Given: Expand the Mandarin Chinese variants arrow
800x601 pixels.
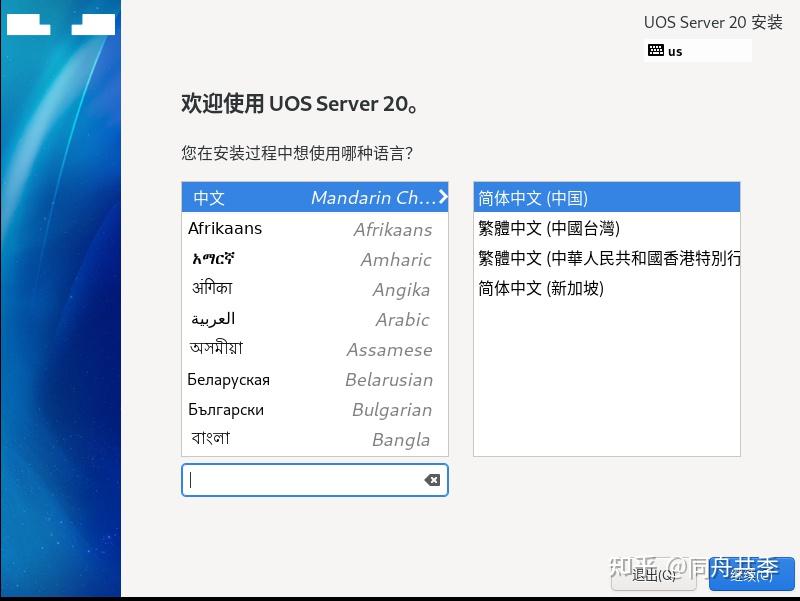Looking at the screenshot, I should 443,197.
